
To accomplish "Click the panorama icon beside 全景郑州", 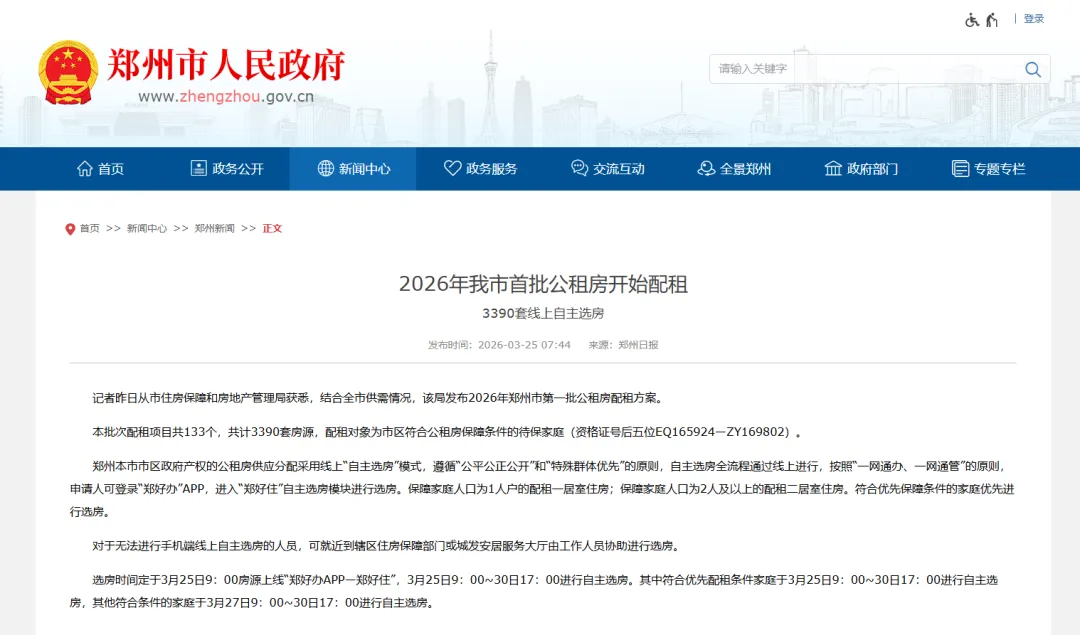I will coord(706,168).
